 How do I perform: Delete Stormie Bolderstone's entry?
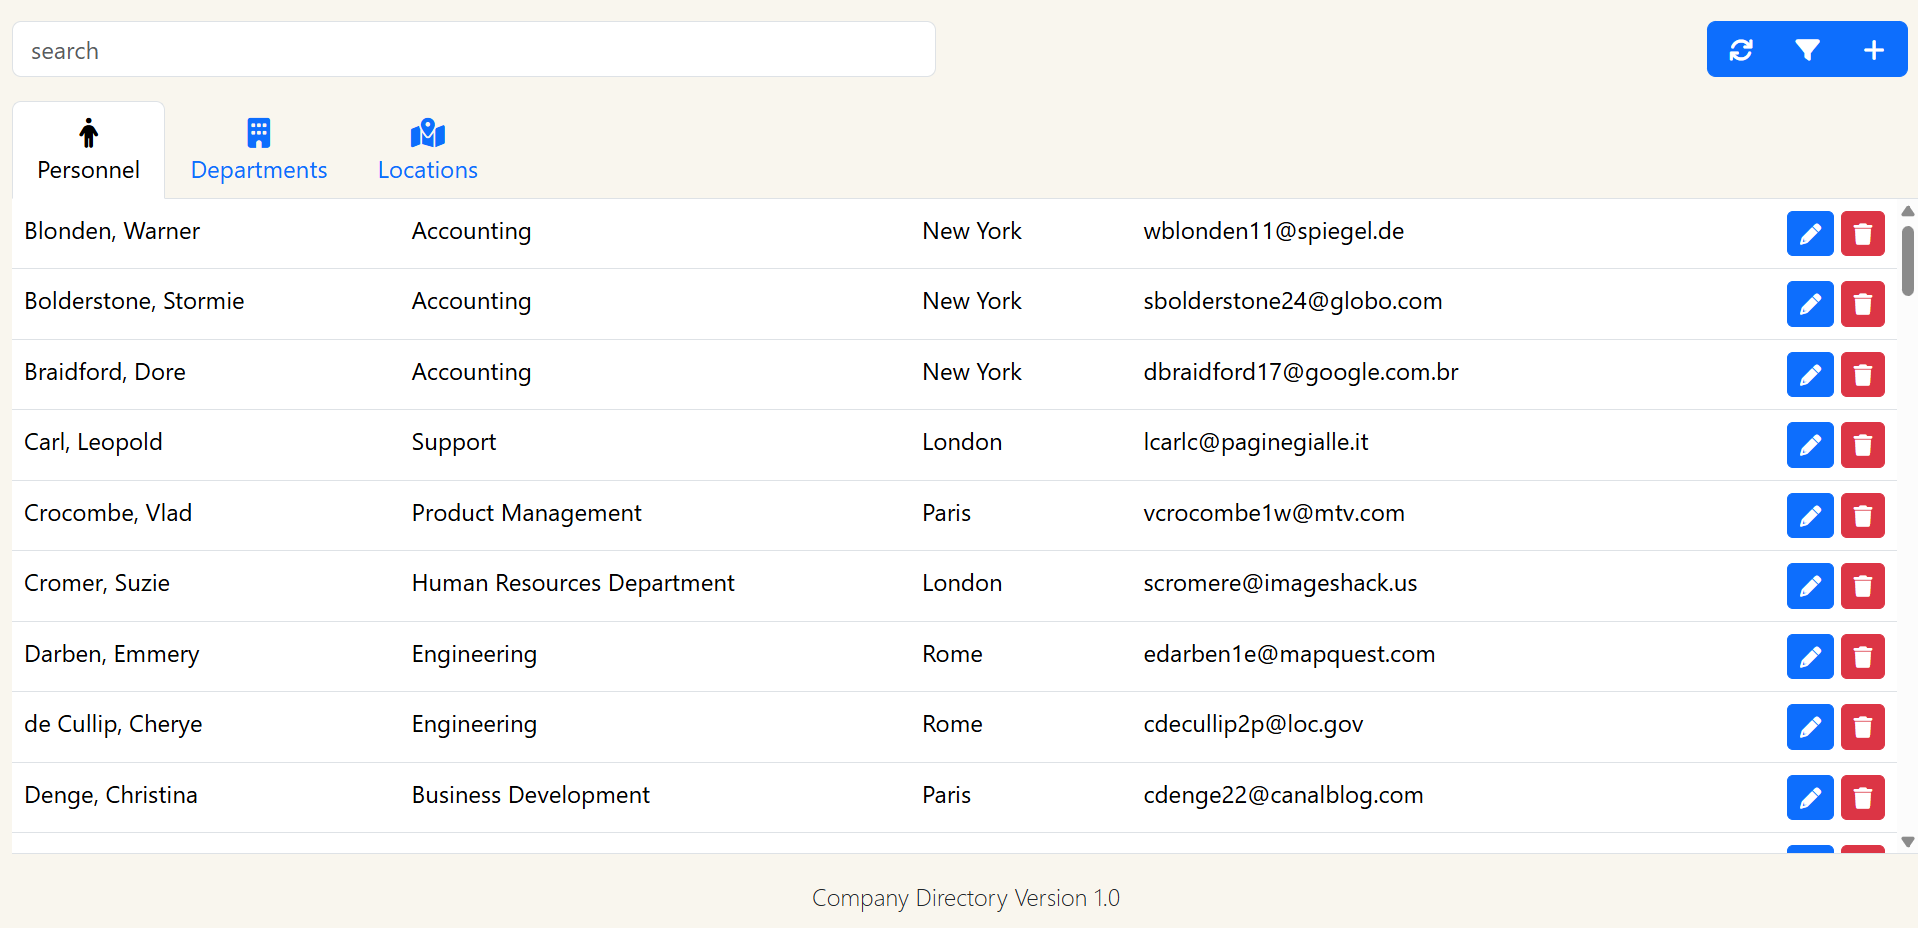(1862, 304)
